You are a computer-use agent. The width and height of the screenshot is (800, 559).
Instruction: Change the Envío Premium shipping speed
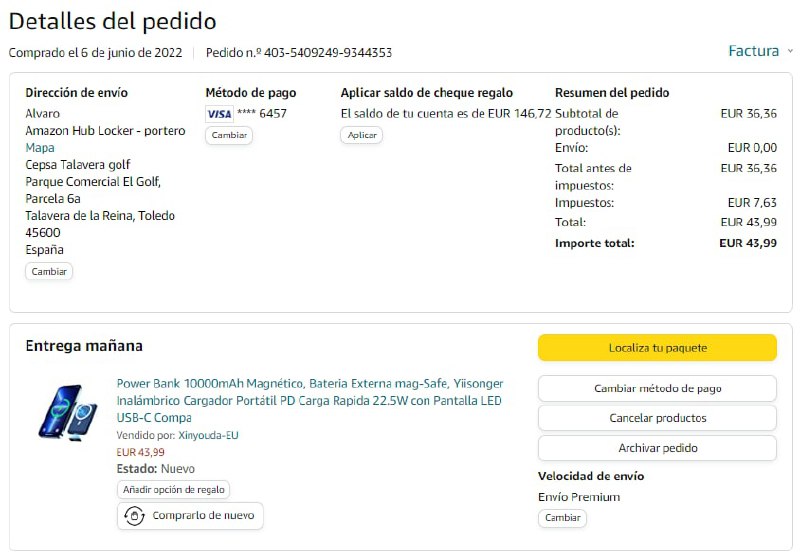tap(562, 518)
